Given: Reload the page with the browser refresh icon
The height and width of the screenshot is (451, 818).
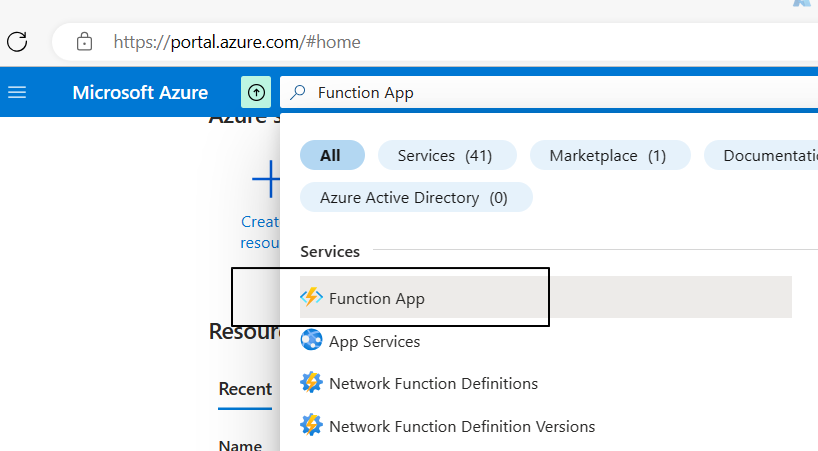Looking at the screenshot, I should (17, 42).
